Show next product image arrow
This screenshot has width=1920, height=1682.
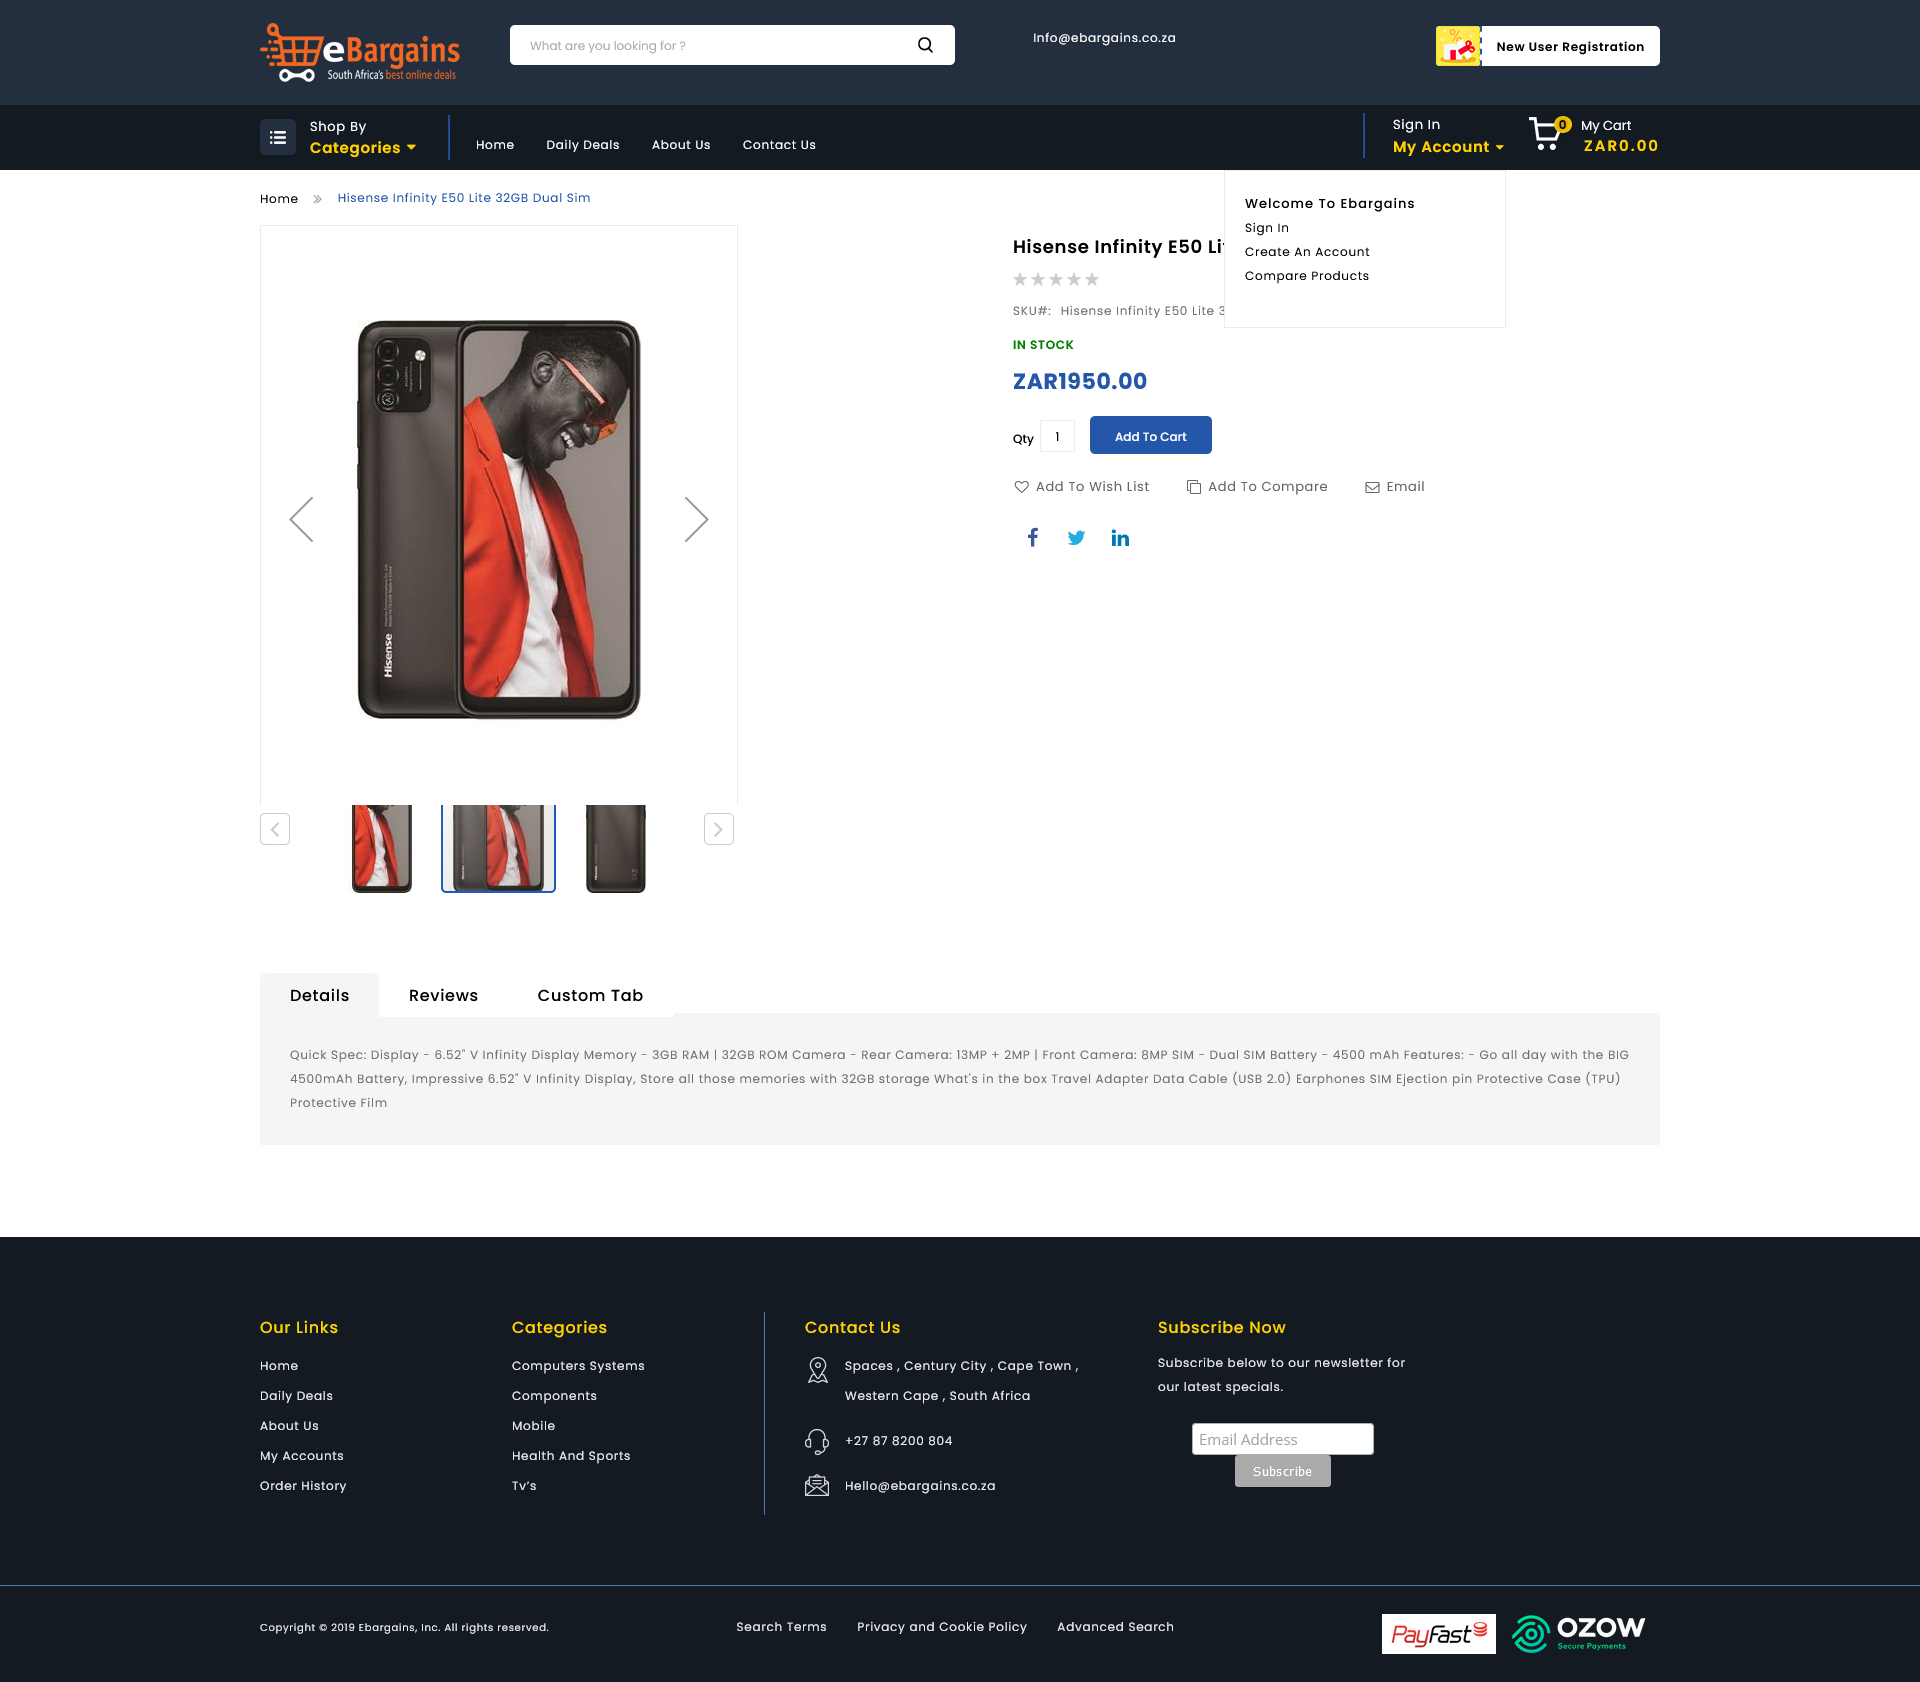(x=696, y=519)
